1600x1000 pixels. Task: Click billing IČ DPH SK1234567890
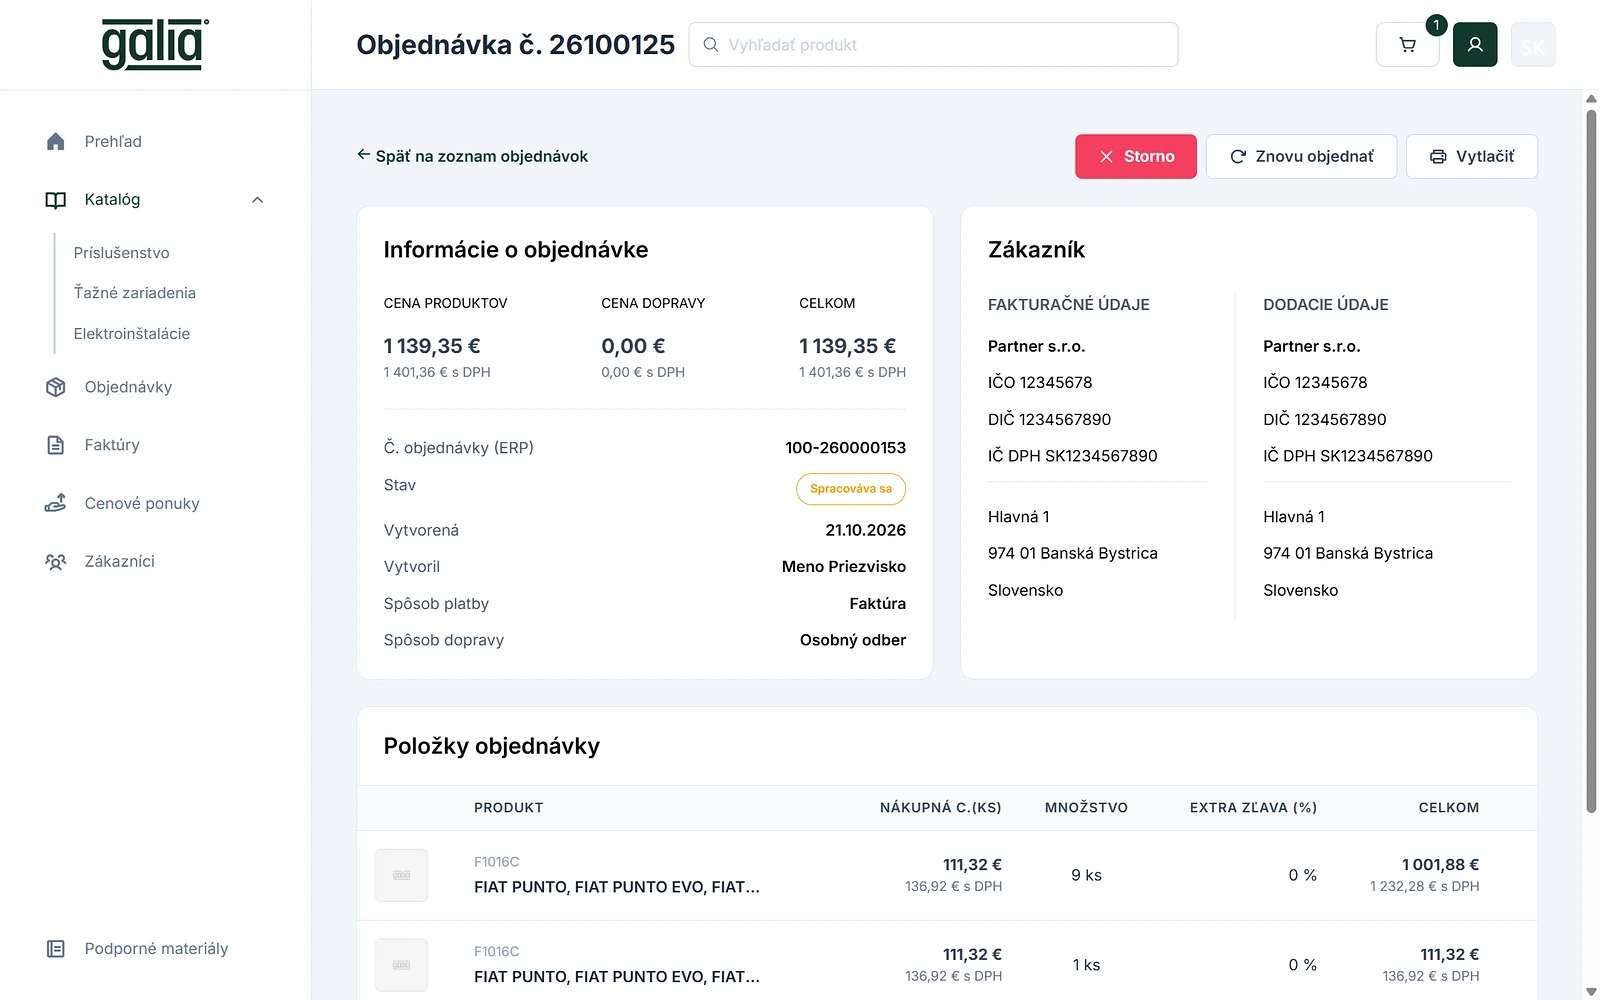1073,456
